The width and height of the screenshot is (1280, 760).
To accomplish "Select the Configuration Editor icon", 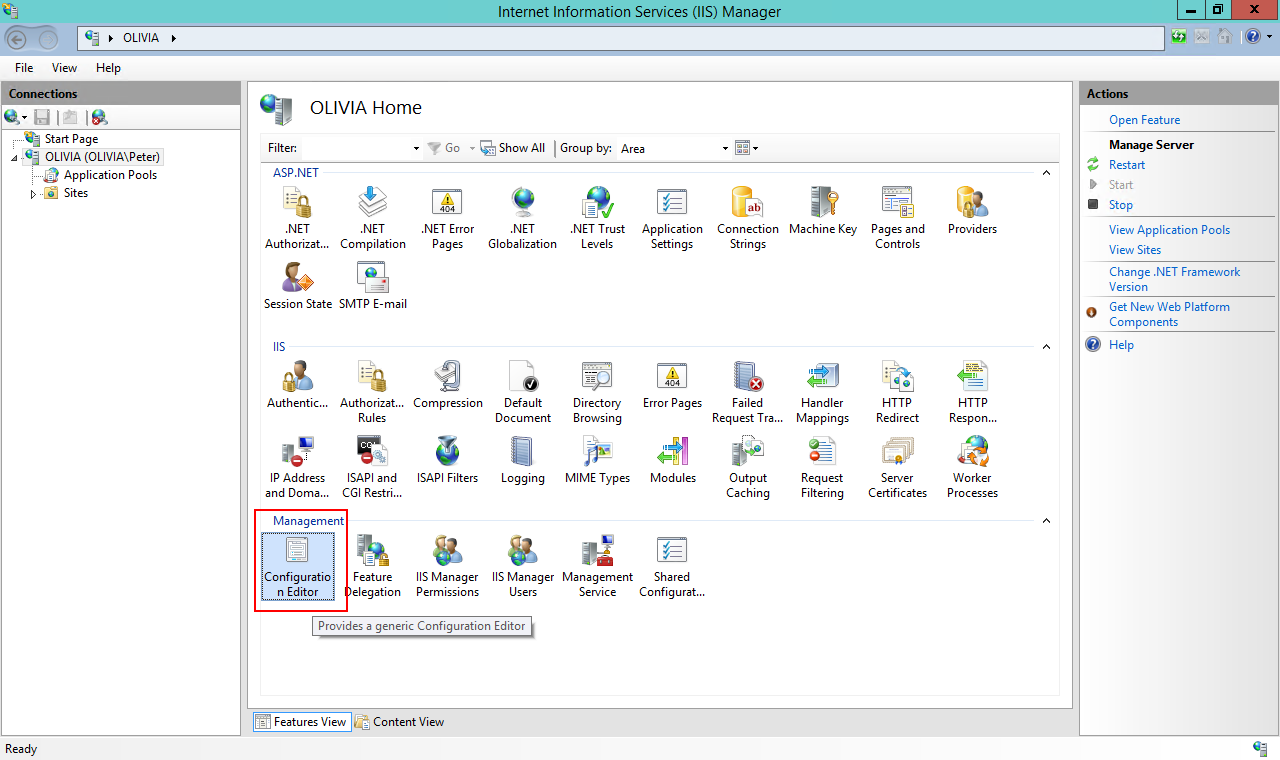I will pos(297,566).
